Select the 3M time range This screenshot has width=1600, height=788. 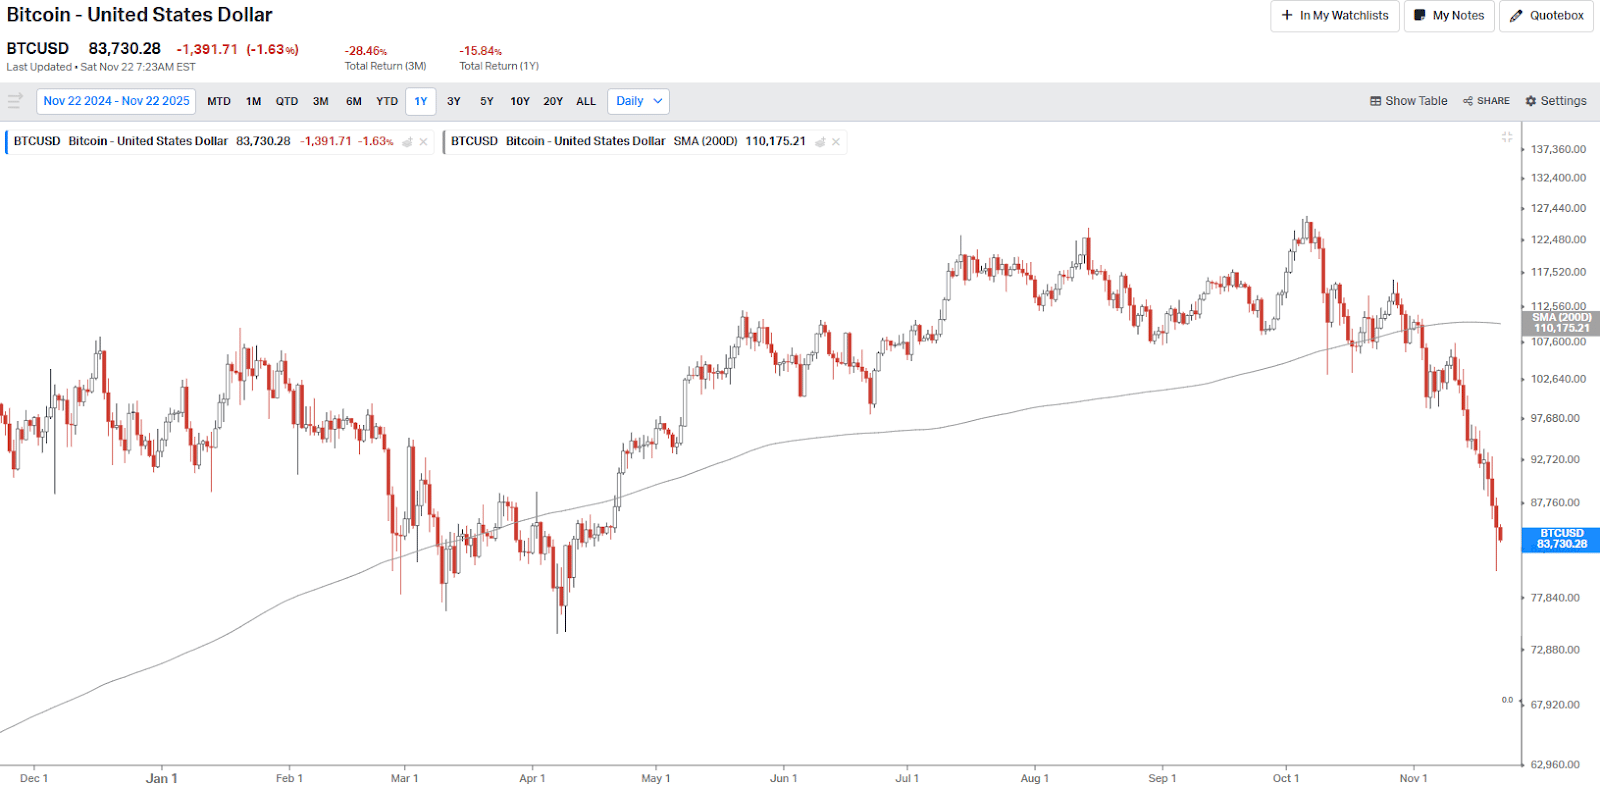(321, 101)
